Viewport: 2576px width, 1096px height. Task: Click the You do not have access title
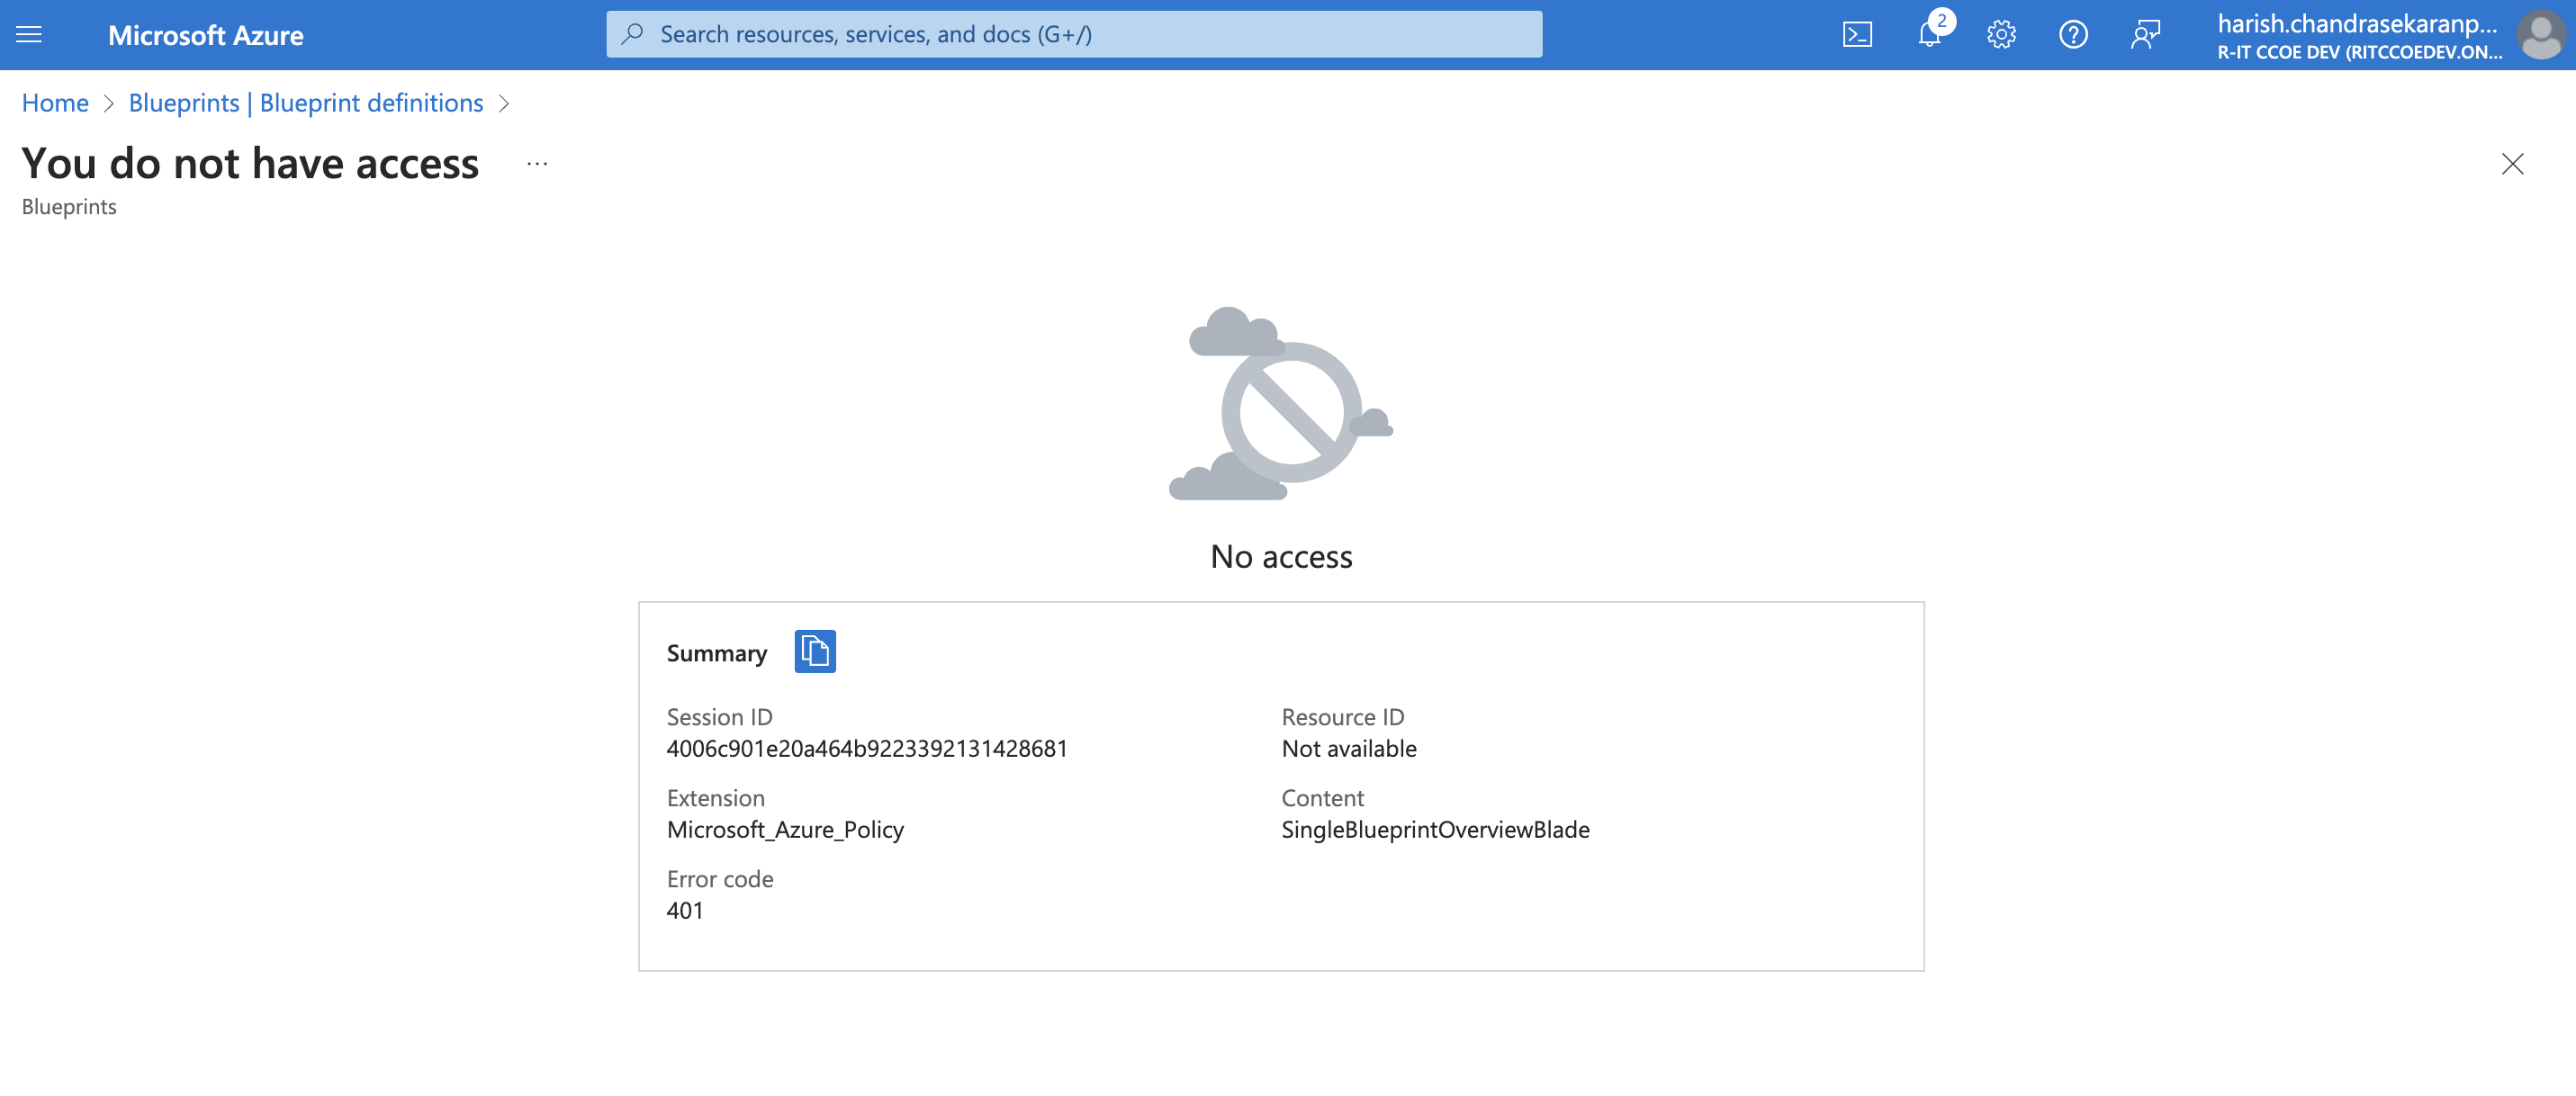click(x=250, y=164)
